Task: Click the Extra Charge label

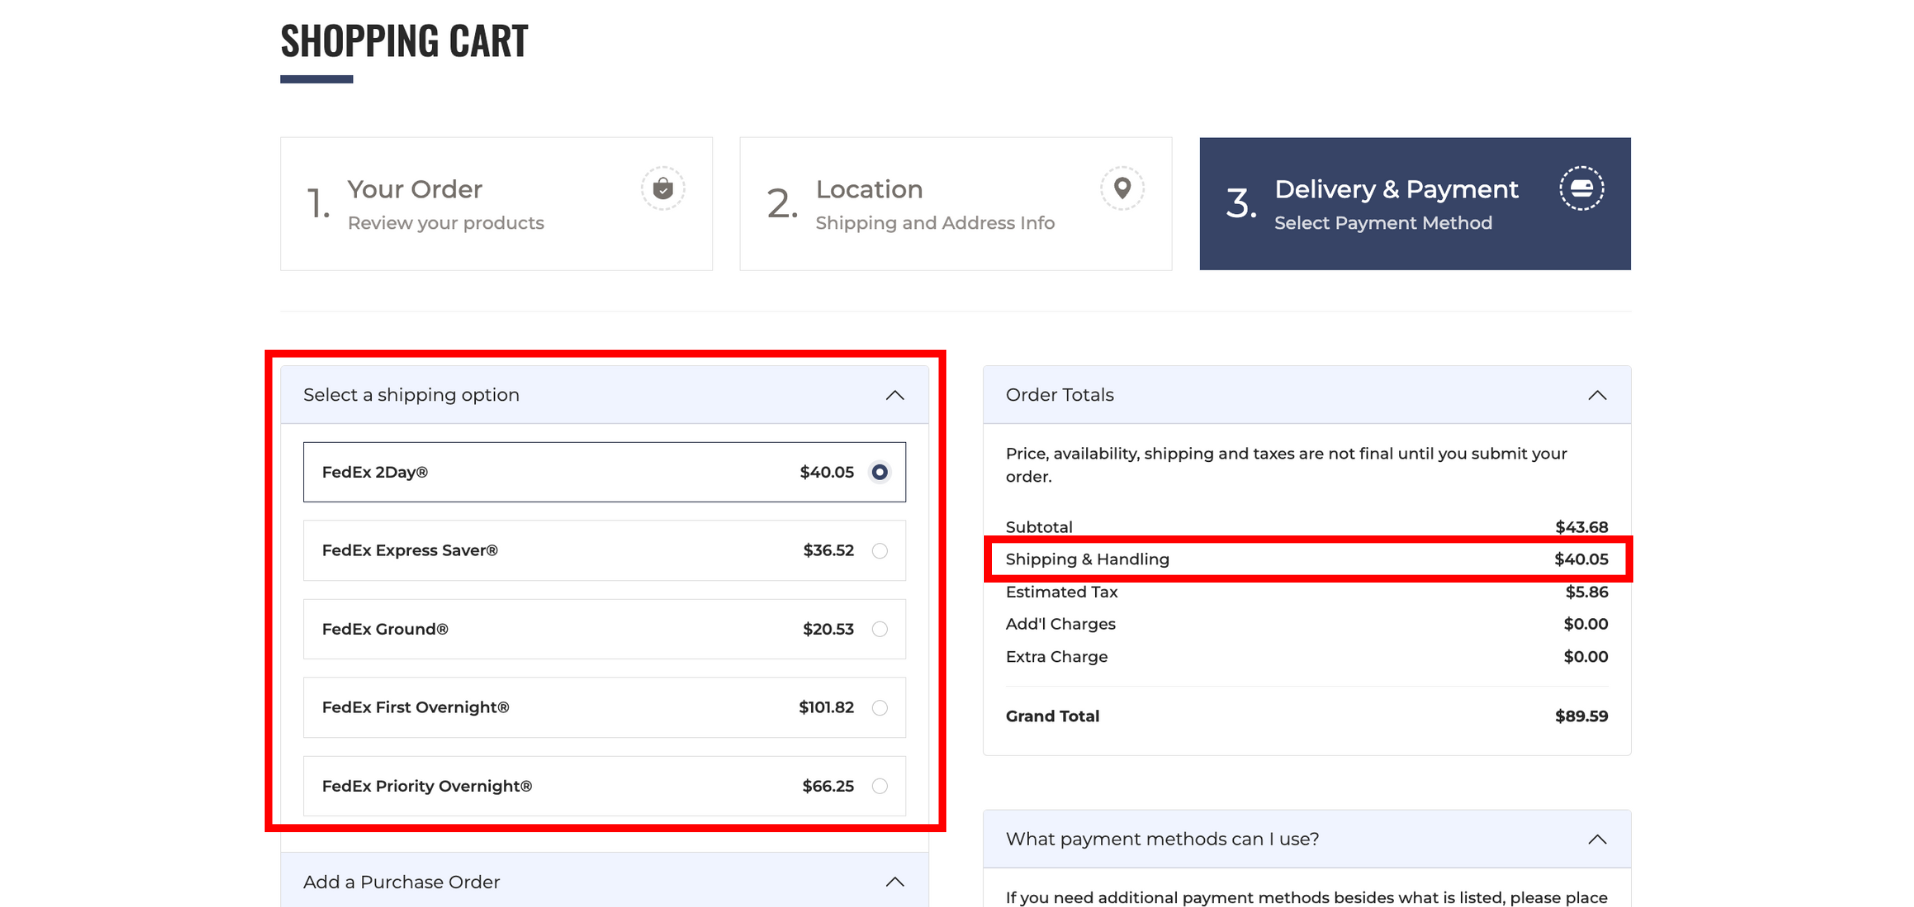Action: tap(1056, 657)
